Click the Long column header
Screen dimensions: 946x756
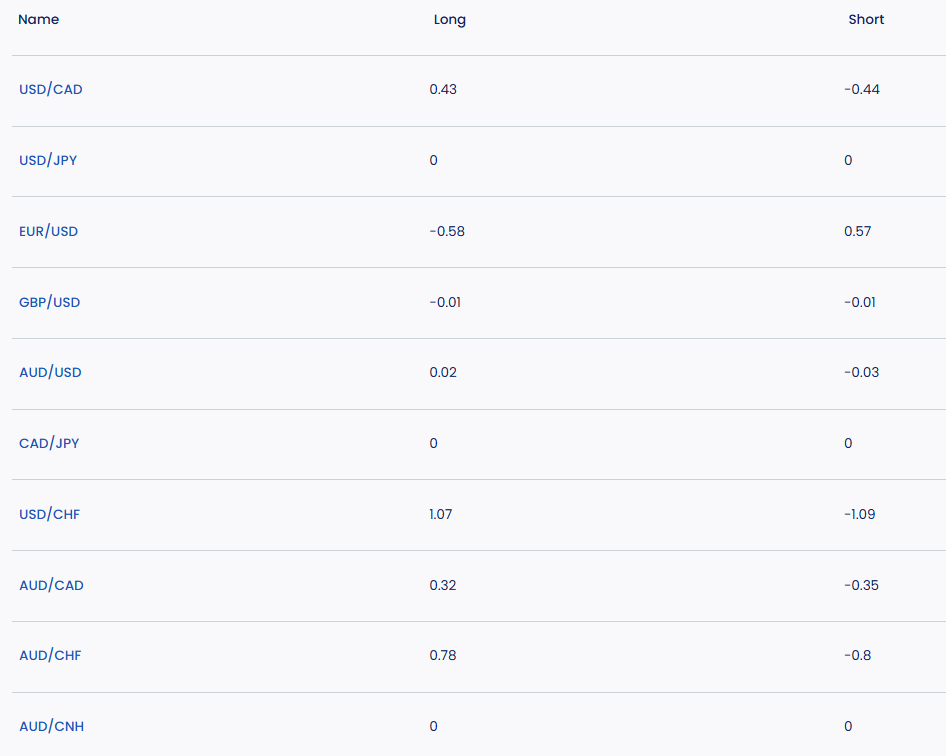point(450,20)
